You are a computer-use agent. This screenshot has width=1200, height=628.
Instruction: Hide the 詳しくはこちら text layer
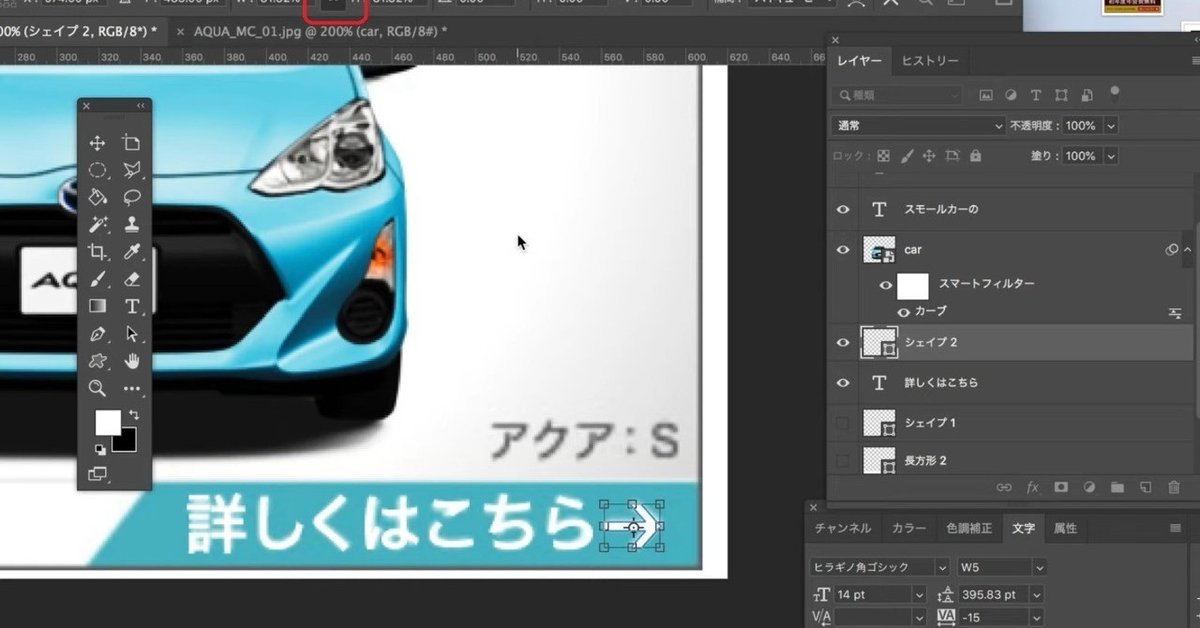[843, 383]
